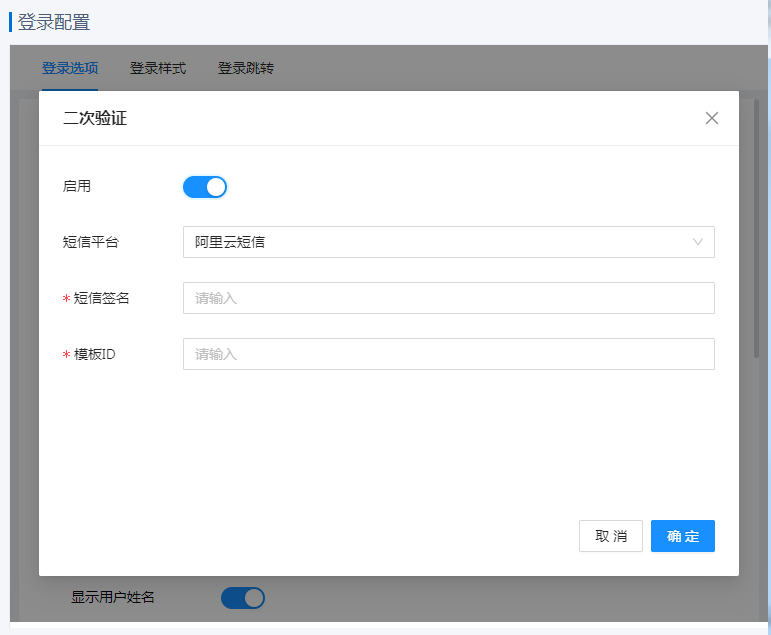Click the 启用 field label
This screenshot has height=635, width=771.
tap(76, 186)
